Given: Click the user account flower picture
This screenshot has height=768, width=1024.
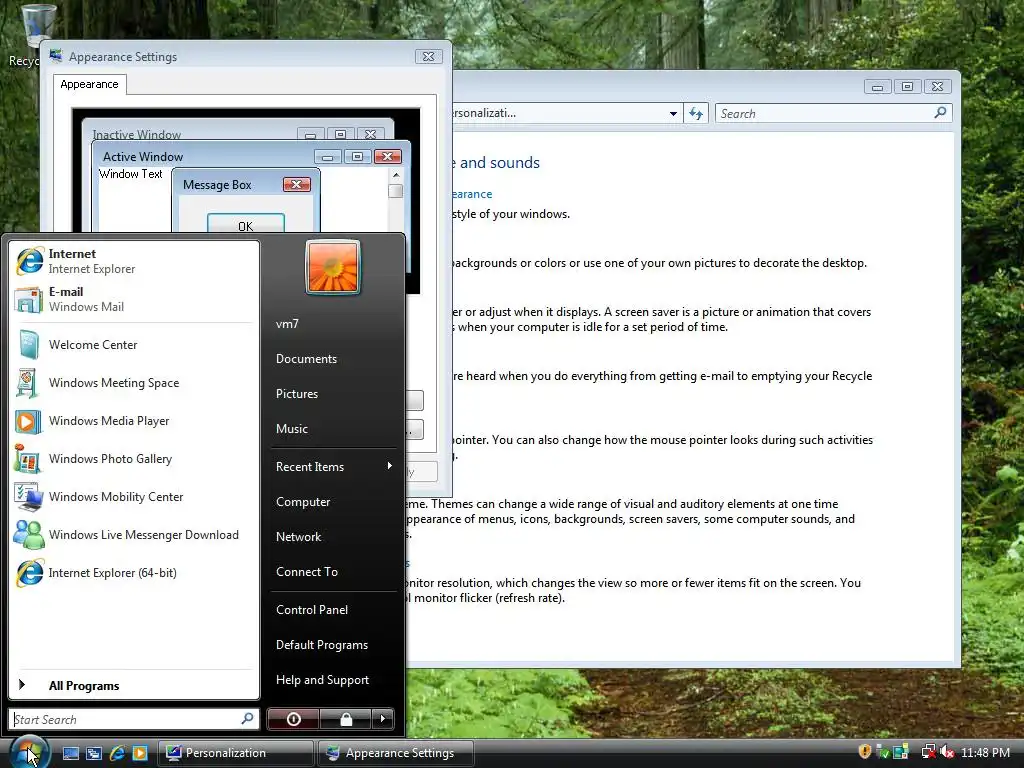Looking at the screenshot, I should [333, 267].
